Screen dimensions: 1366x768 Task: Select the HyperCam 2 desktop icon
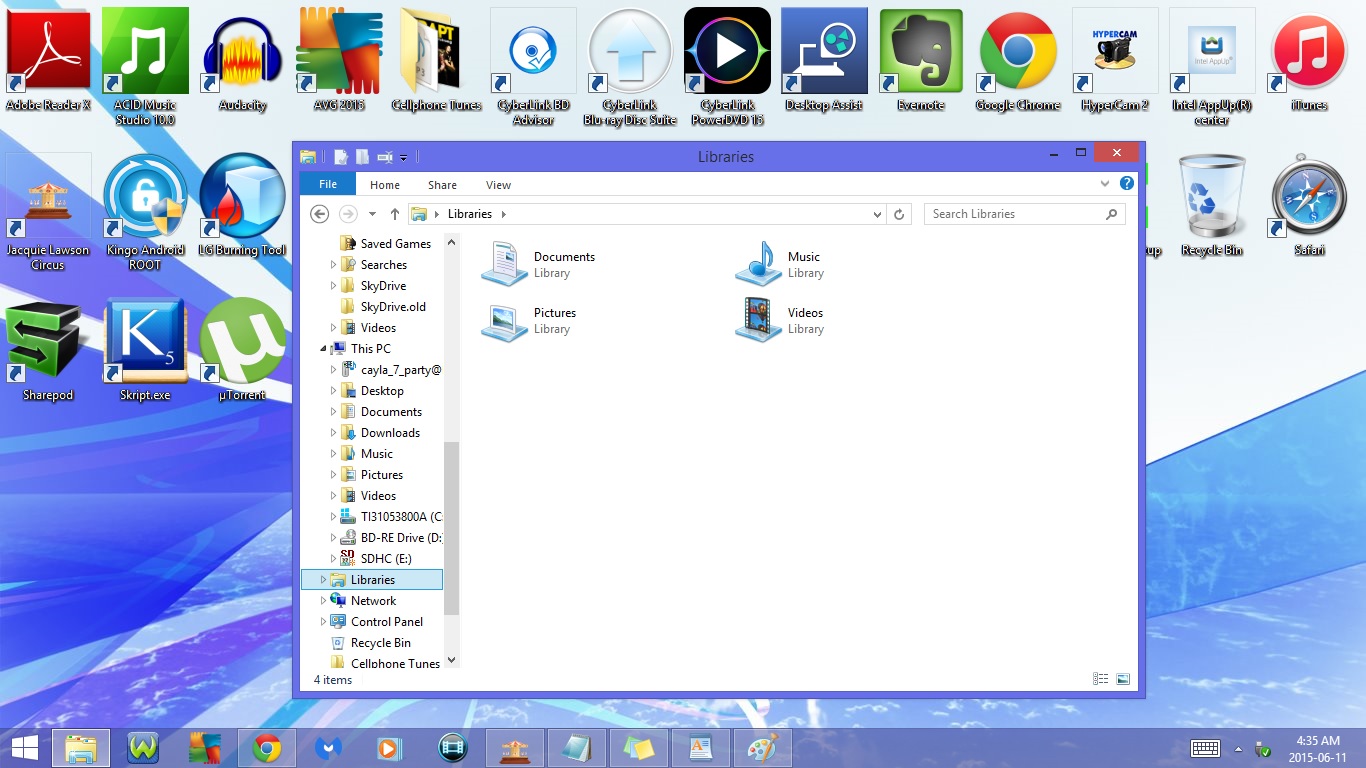click(1115, 58)
